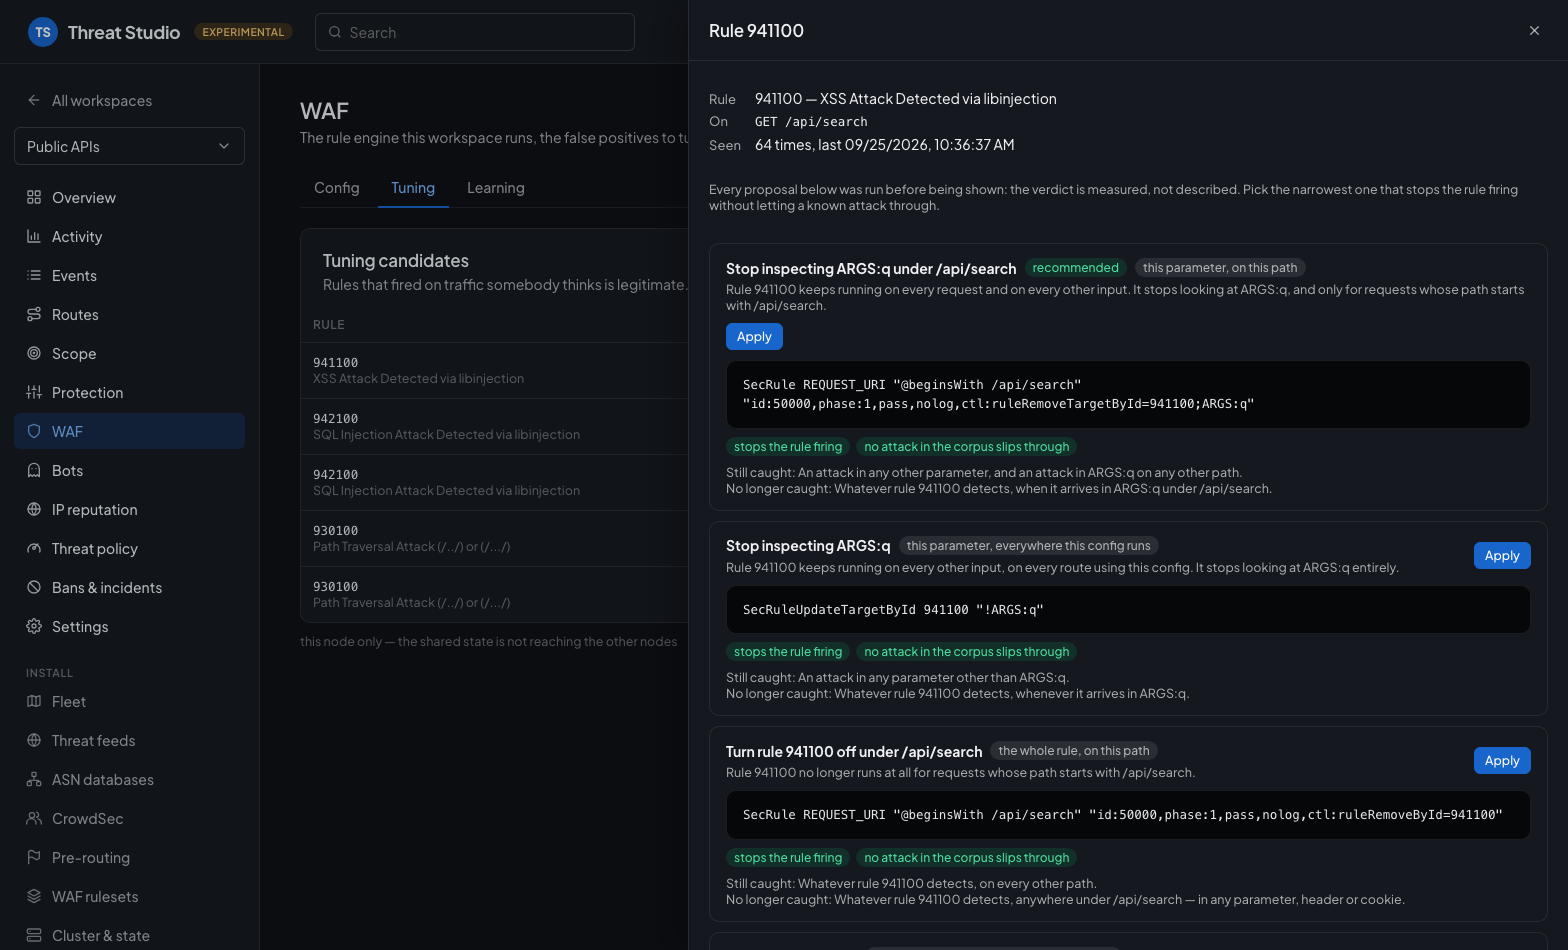This screenshot has width=1568, height=950.
Task: Click the WAF rulesets layers icon
Action: (34, 897)
